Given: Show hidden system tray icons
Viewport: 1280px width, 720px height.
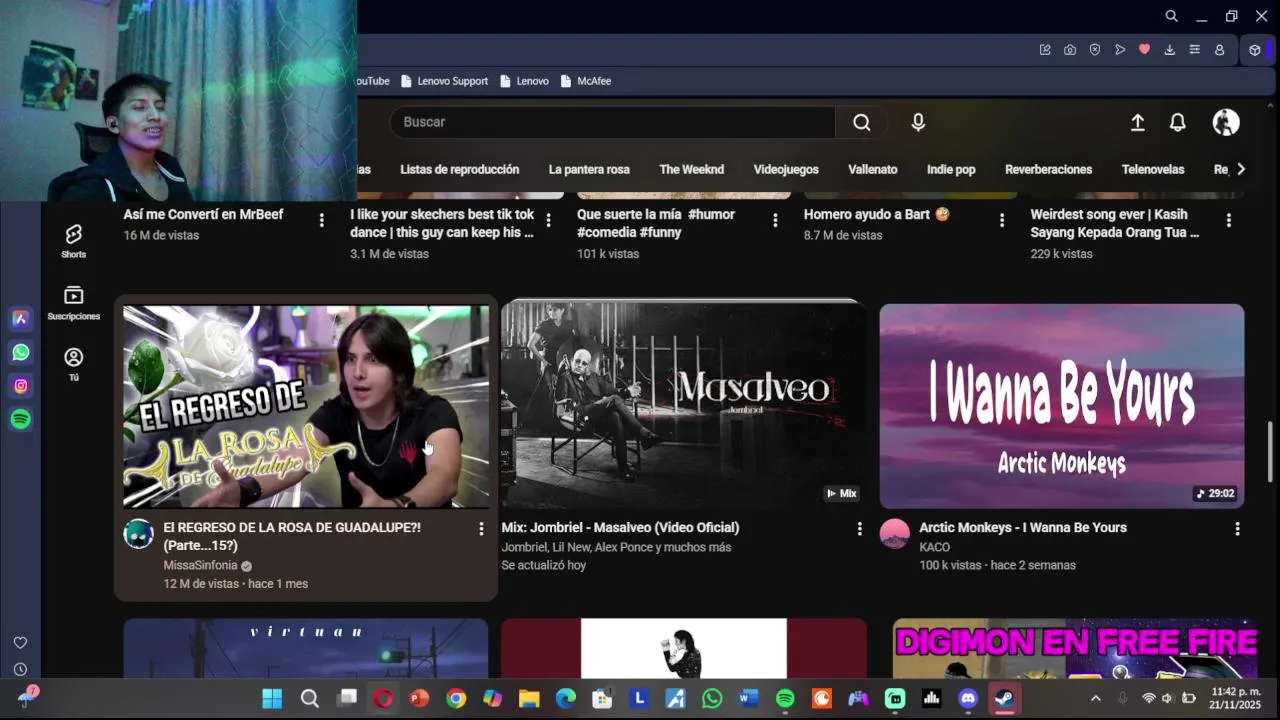Looking at the screenshot, I should click(1096, 699).
